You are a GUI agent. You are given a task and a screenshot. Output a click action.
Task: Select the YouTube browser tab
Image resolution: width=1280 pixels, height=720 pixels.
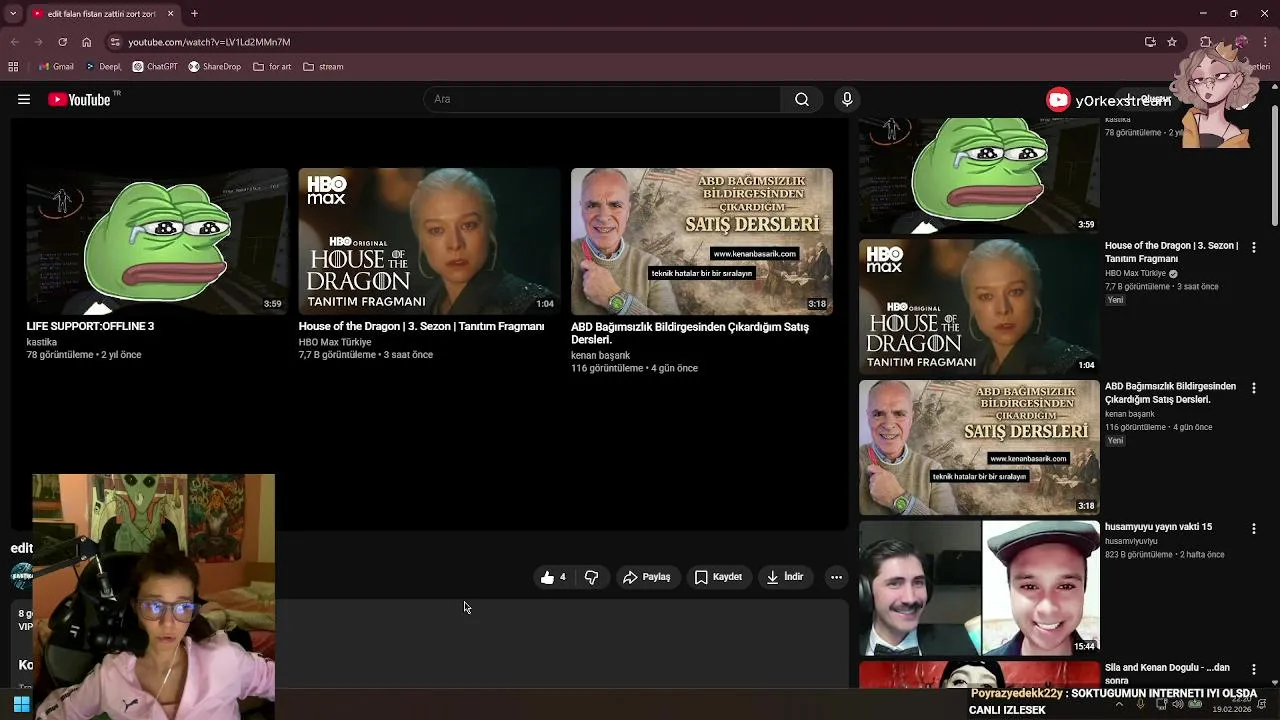pos(103,14)
